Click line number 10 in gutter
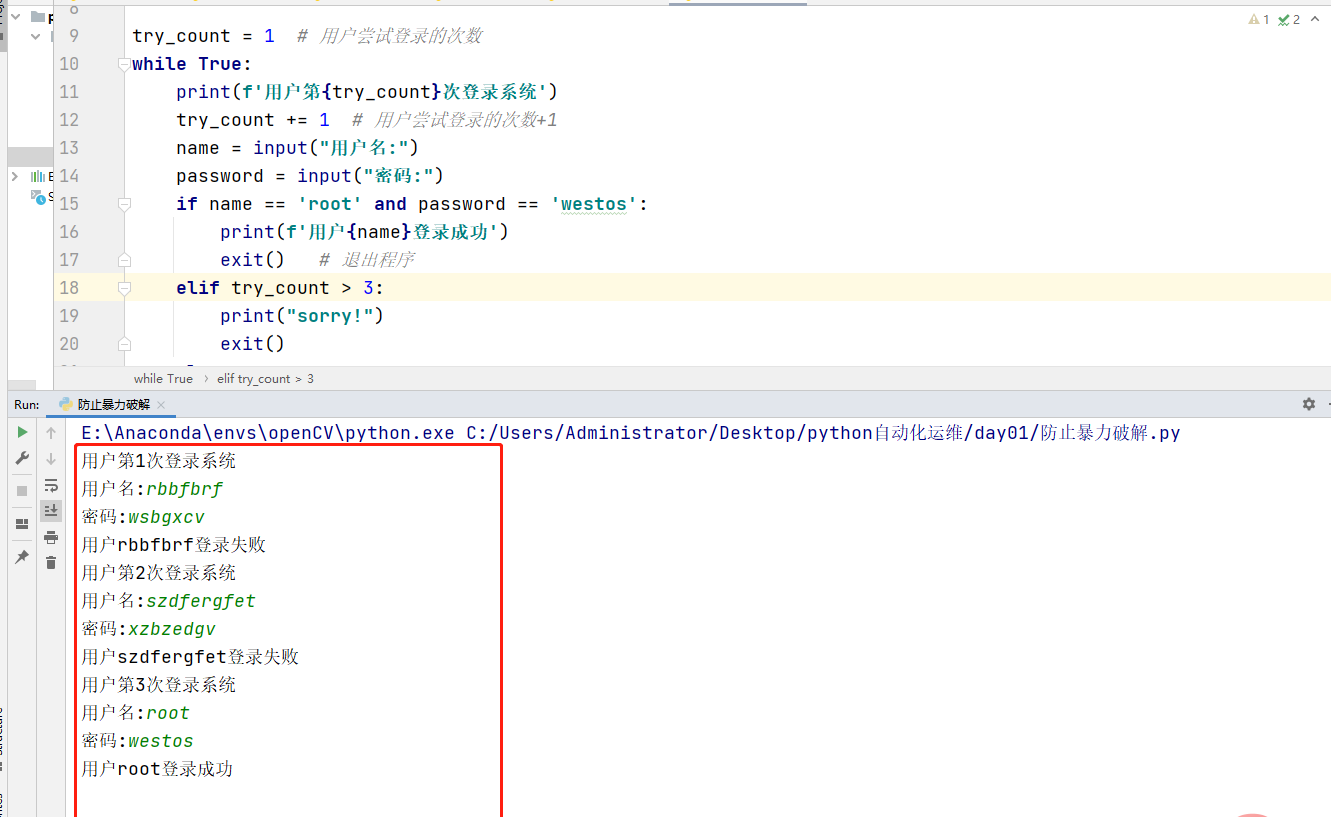The height and width of the screenshot is (817, 1331). coord(68,64)
